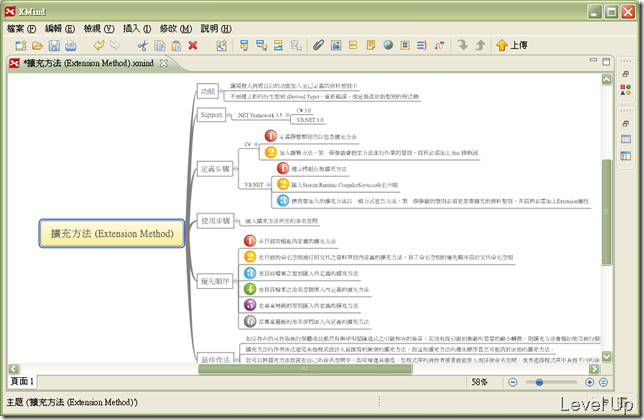Select the 擴充方法 (Extension Method).xmind tab
The height and width of the screenshot is (420, 644).
[88, 63]
